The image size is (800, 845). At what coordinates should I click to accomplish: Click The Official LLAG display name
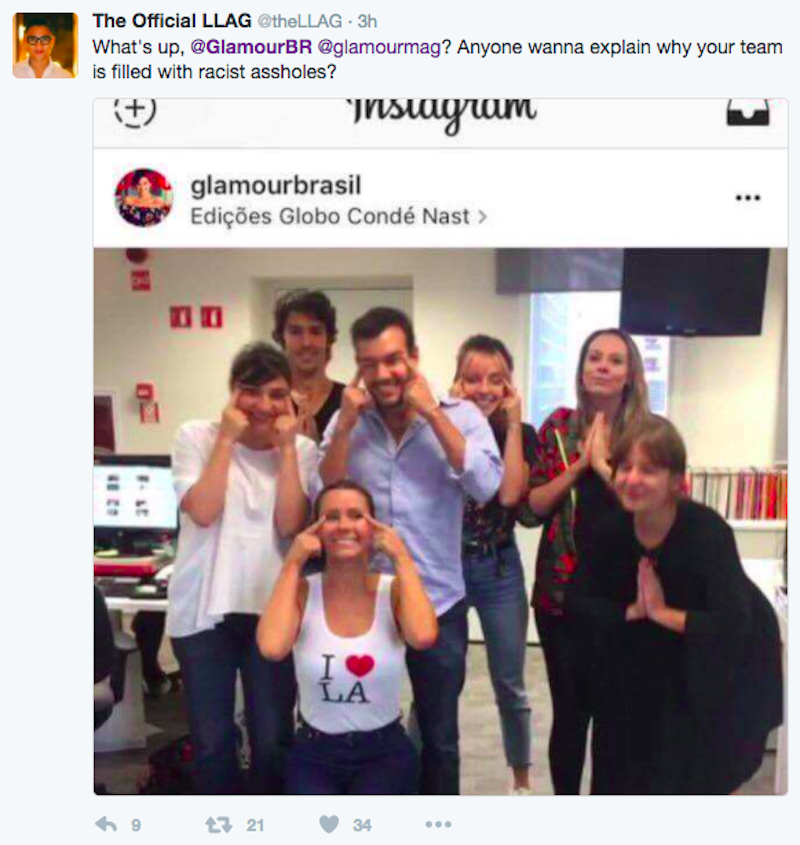[172, 20]
